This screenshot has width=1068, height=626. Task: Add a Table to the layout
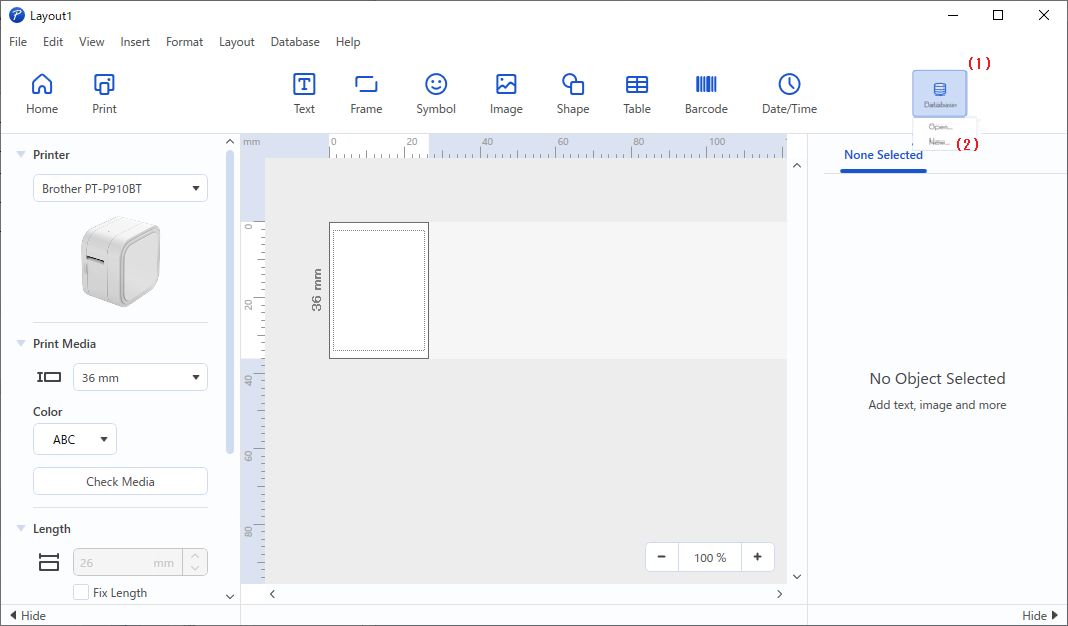[637, 94]
